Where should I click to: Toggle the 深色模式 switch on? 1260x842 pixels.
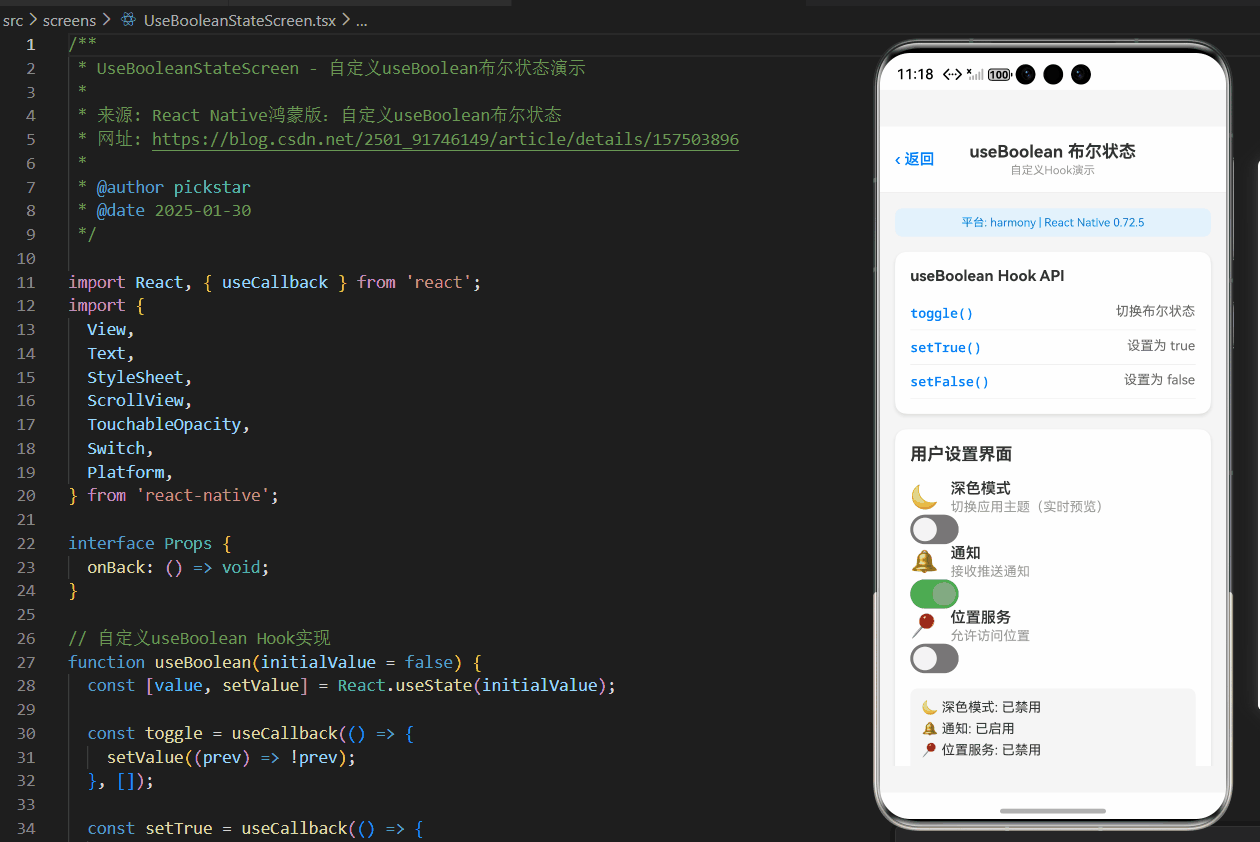(934, 529)
